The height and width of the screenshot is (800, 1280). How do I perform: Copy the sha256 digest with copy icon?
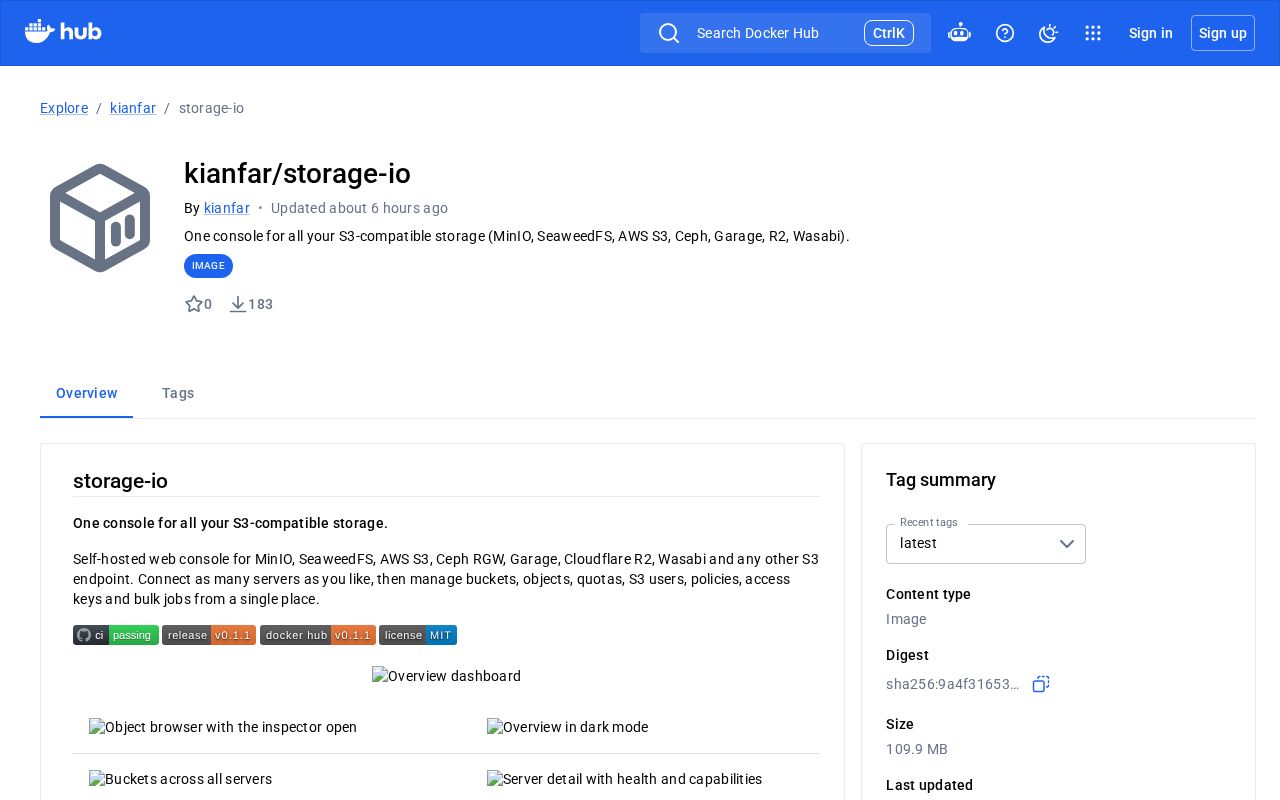(1041, 684)
